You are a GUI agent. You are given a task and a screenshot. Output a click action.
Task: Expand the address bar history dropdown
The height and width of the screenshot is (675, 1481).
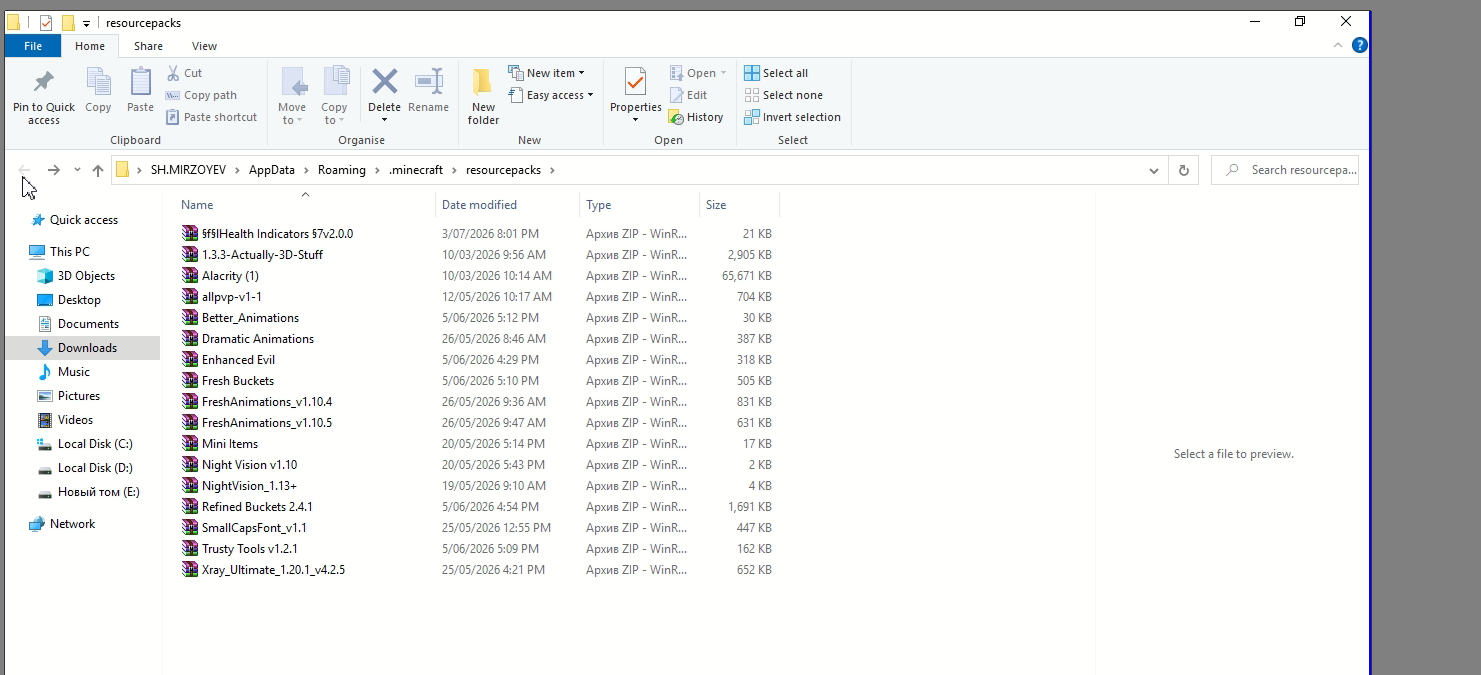(x=1154, y=170)
